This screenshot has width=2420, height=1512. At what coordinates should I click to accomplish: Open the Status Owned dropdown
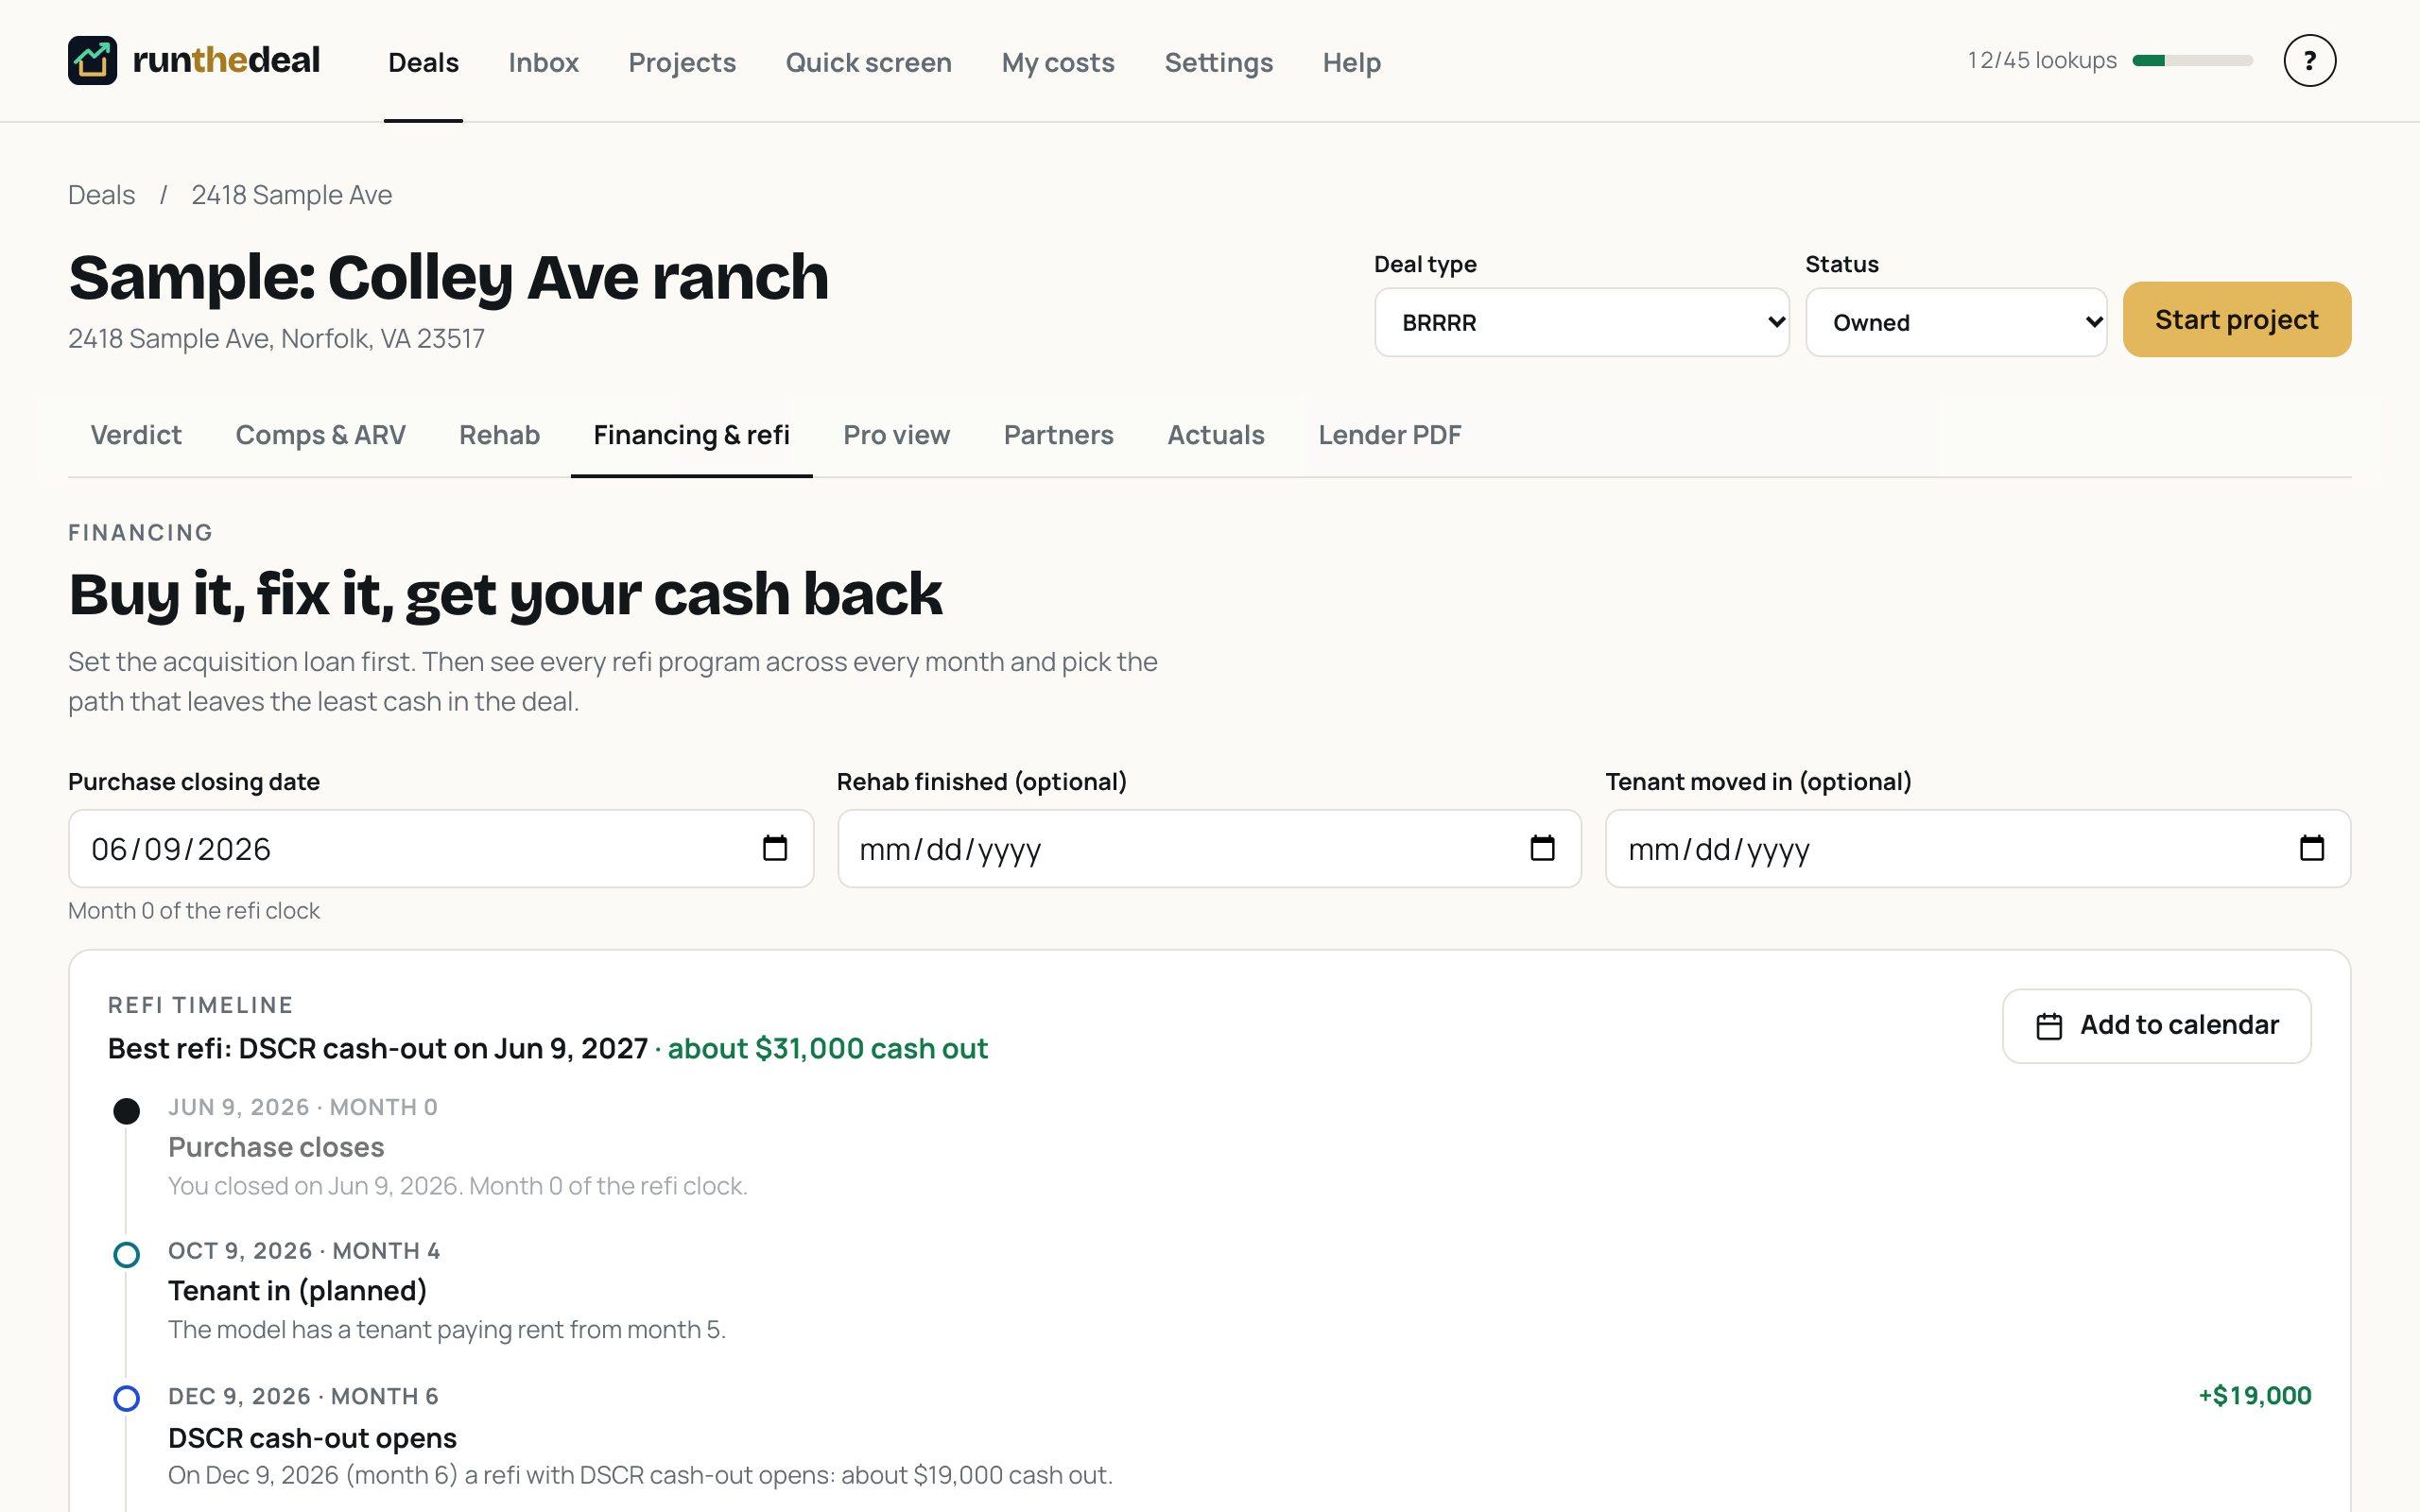(x=1955, y=322)
